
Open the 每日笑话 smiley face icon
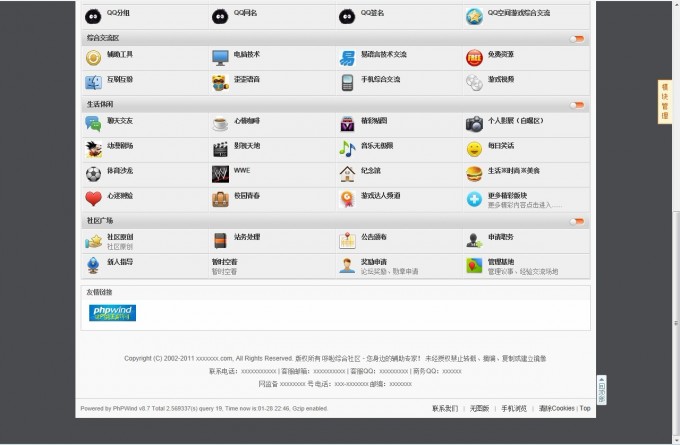[474, 149]
